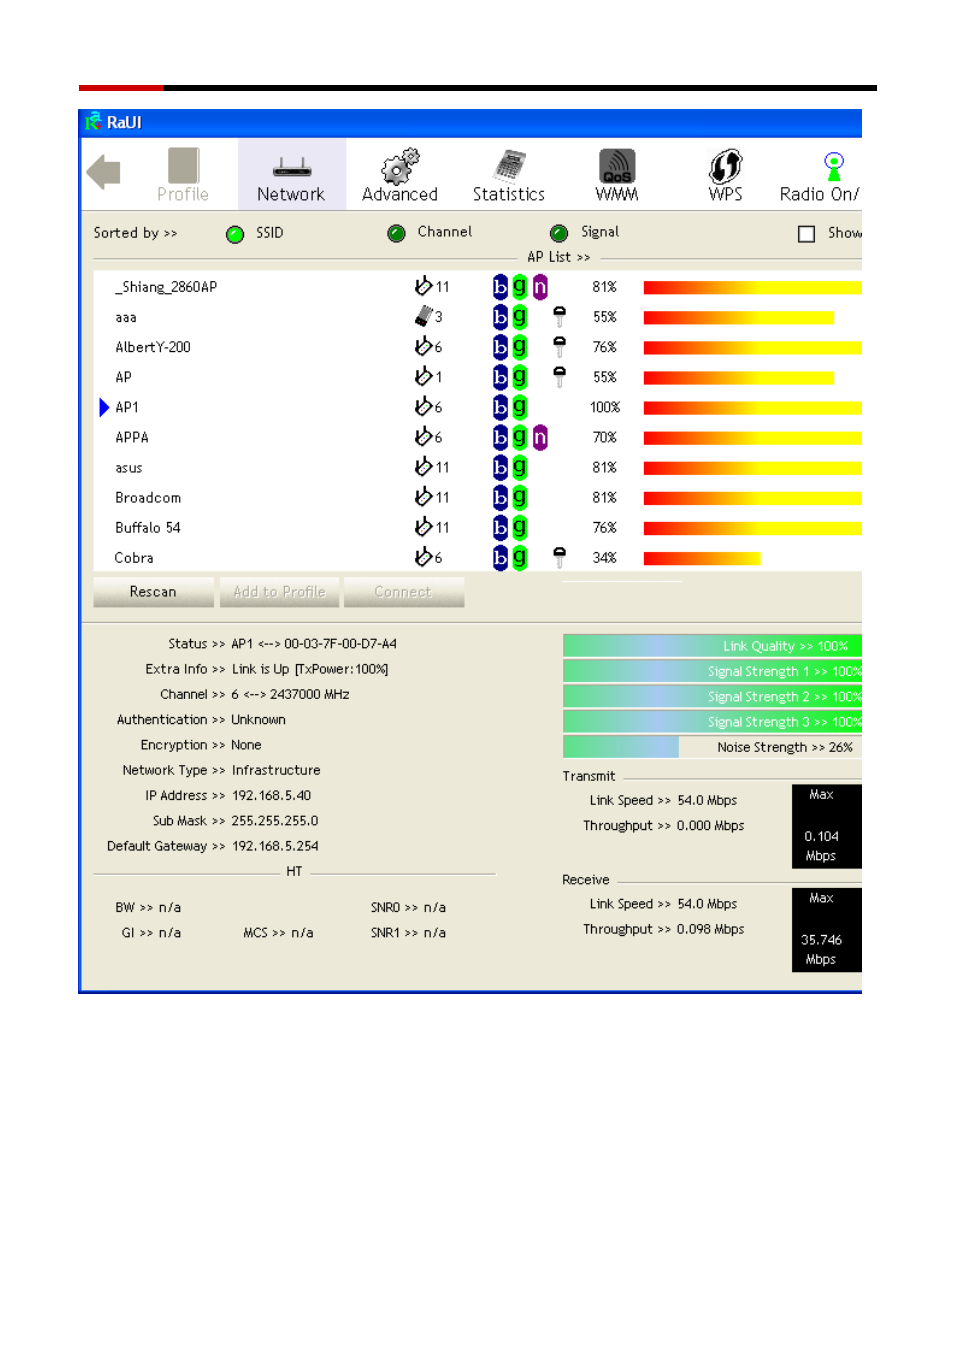Select the AP1 network row
This screenshot has height=1350, width=954.
pos(478,407)
